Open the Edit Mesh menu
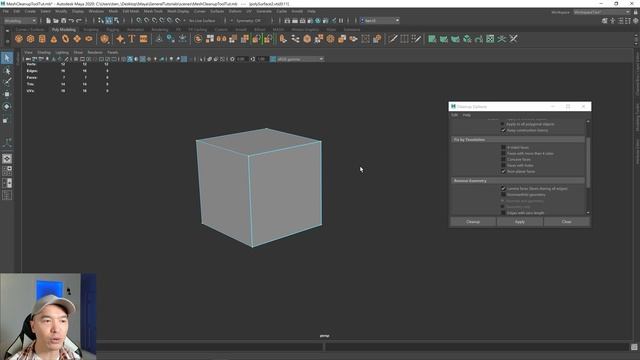 [x=131, y=11]
